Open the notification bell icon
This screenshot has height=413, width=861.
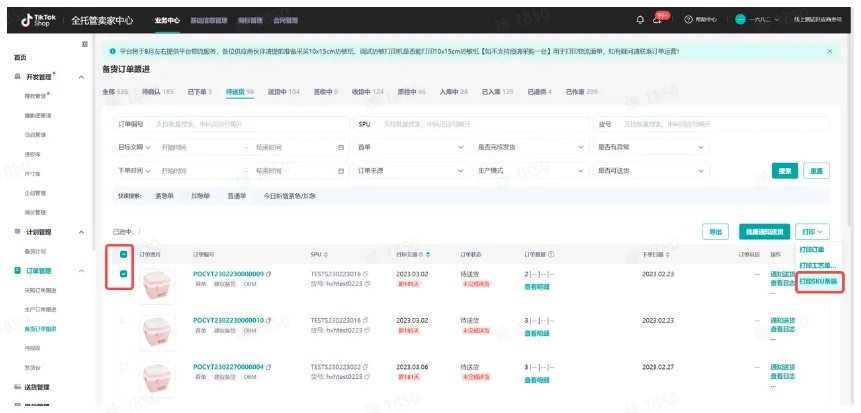click(640, 20)
